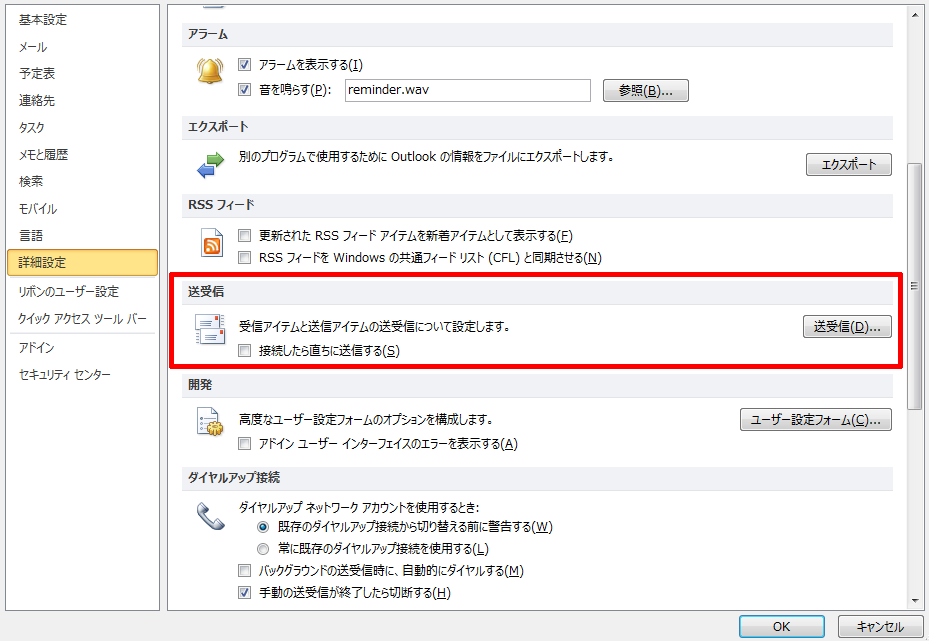Open タスク settings category
Viewport: 929px width, 641px height.
pyautogui.click(x=82, y=127)
